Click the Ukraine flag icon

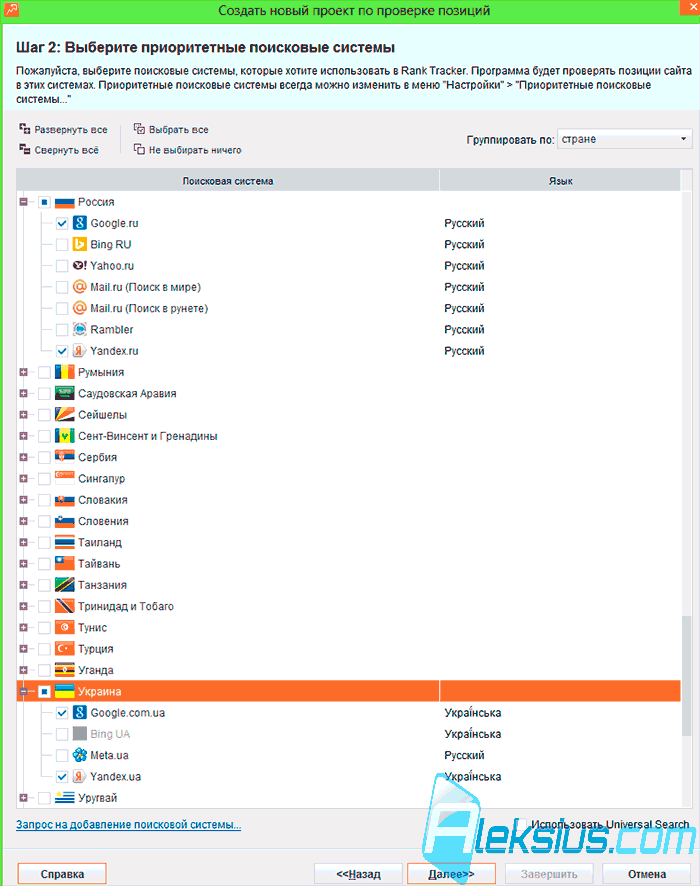point(64,692)
